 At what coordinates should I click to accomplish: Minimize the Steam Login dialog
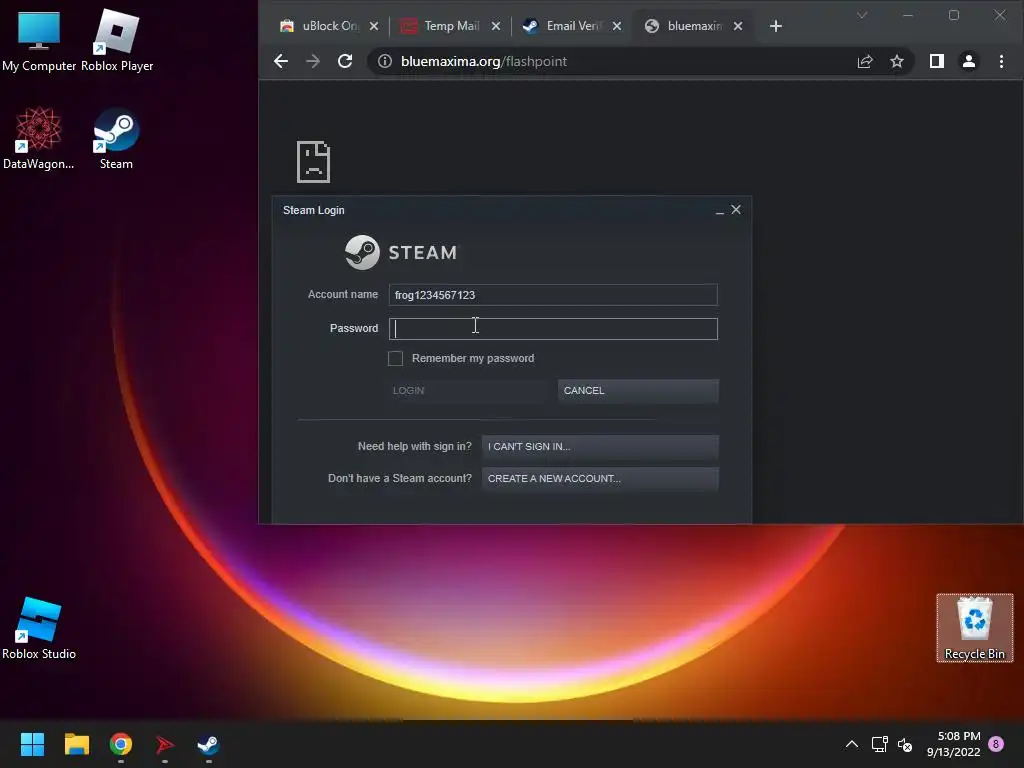coord(720,211)
